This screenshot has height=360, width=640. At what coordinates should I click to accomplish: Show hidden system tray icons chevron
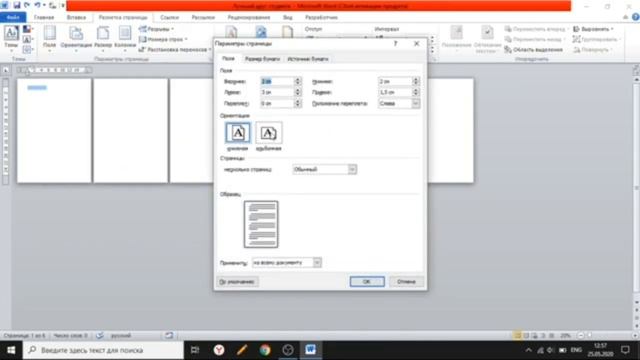click(529, 350)
